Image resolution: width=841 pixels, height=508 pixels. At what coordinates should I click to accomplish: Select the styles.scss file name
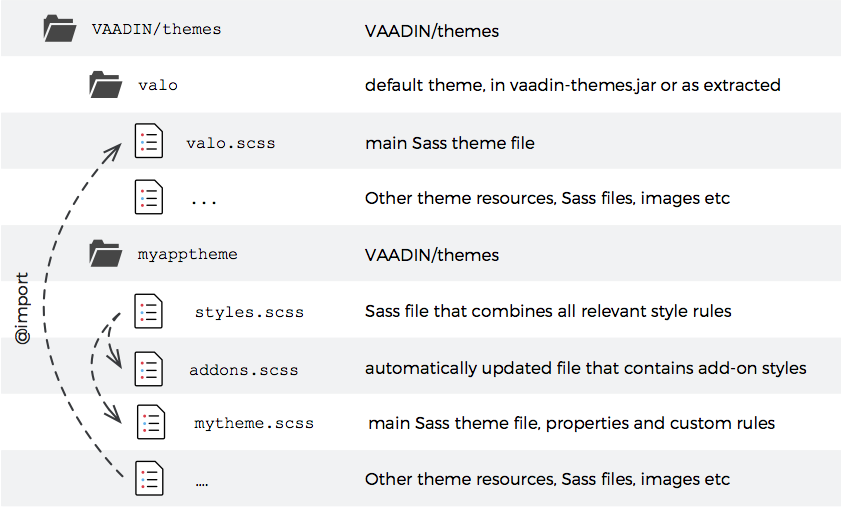click(x=249, y=312)
